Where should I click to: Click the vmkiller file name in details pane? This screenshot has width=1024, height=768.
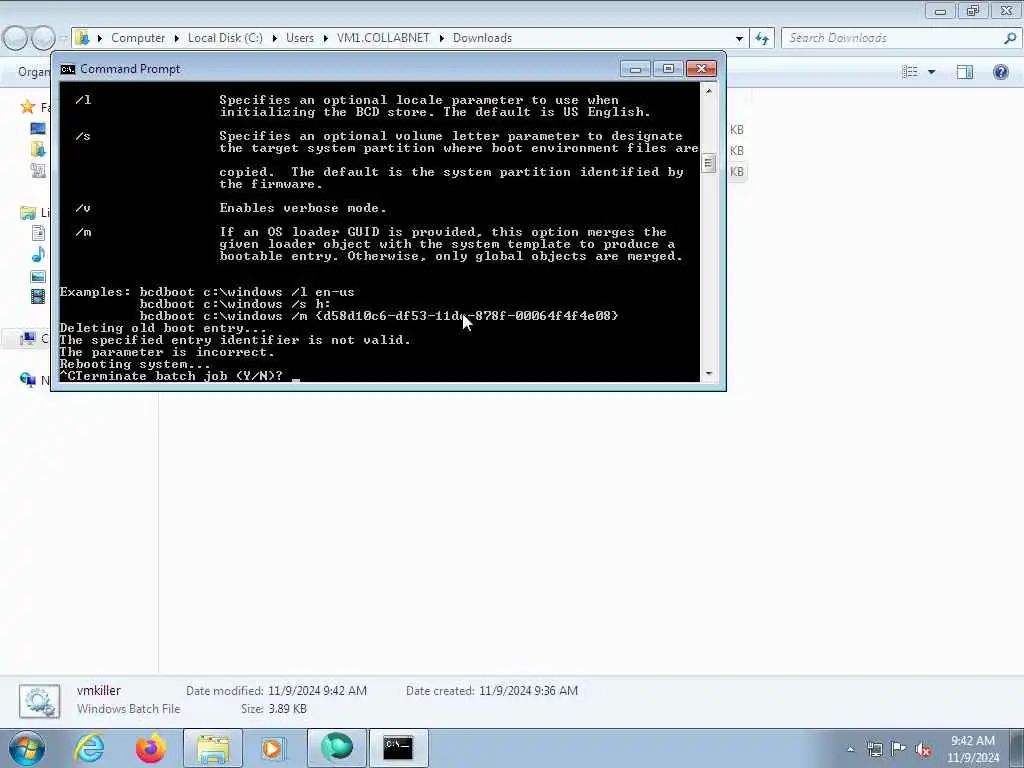click(x=99, y=690)
